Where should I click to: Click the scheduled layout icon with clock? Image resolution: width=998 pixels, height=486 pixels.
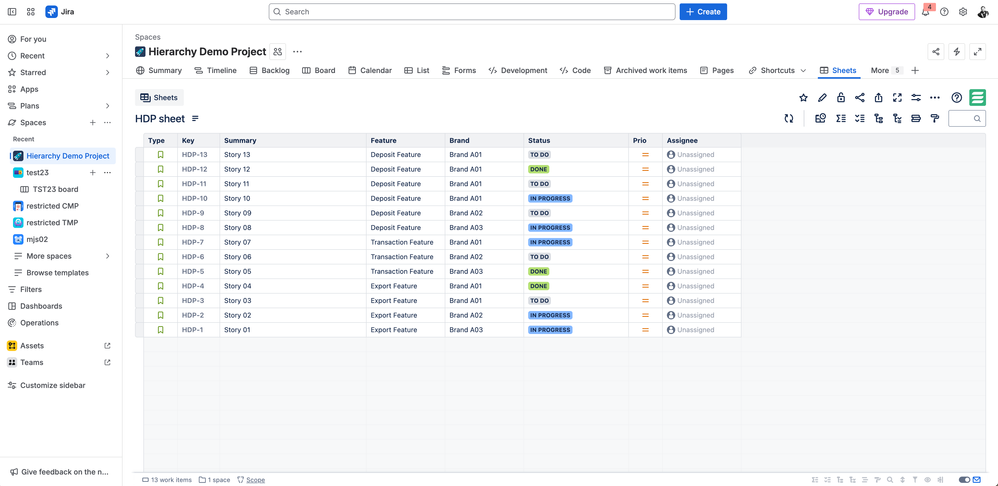pos(820,118)
